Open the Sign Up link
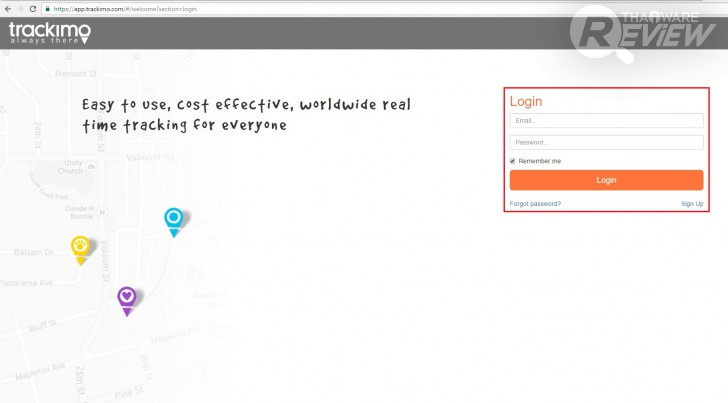The width and height of the screenshot is (728, 403). click(692, 204)
